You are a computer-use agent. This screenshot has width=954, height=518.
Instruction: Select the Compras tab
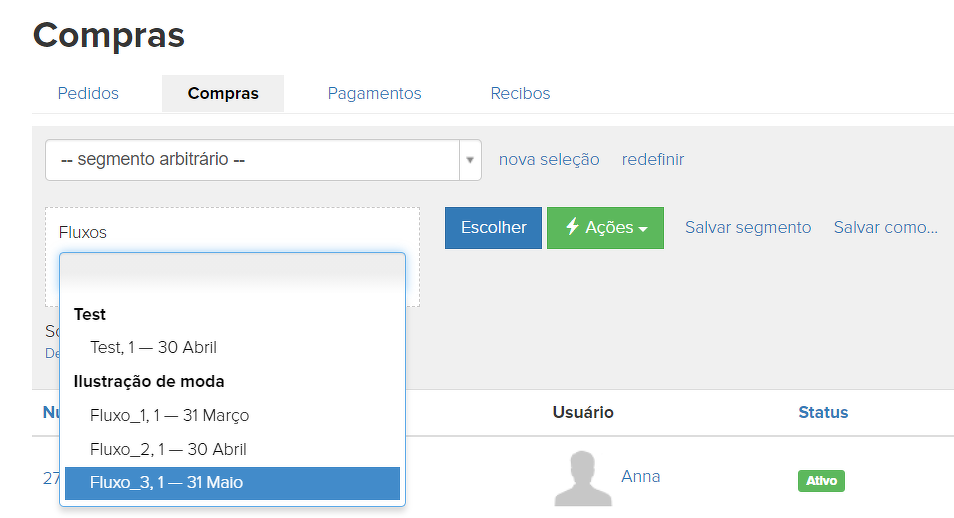[x=223, y=93]
